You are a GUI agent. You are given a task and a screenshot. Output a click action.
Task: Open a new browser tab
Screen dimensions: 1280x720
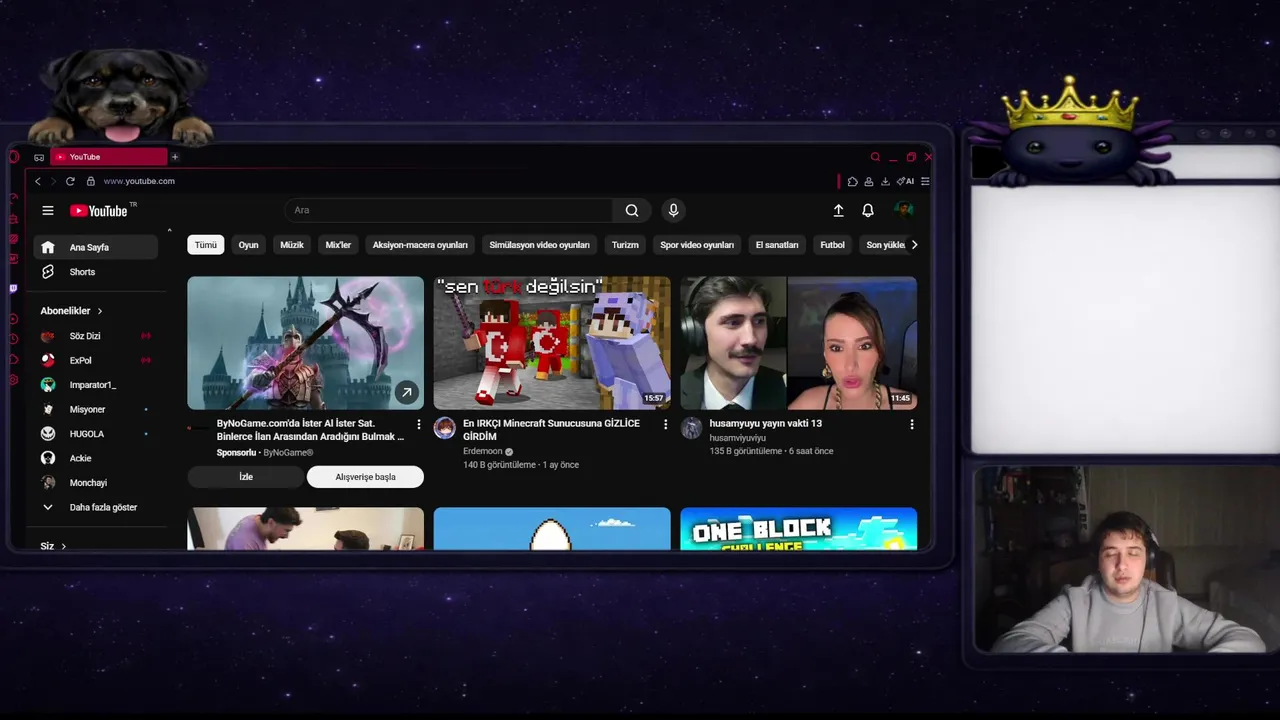click(x=175, y=157)
